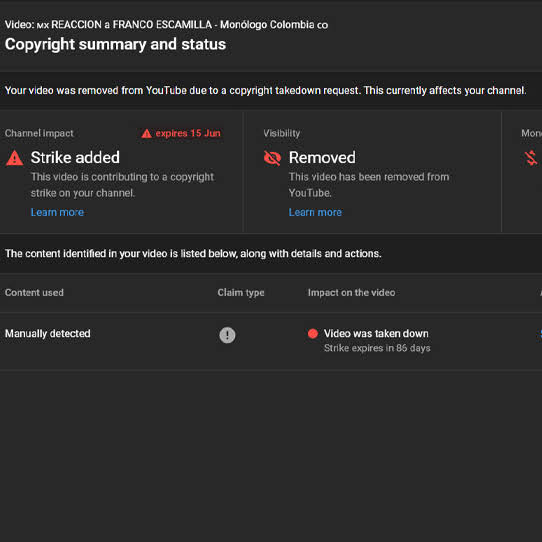This screenshot has height=542, width=542.
Task: Open Learn more under Strike added
Action: (57, 212)
